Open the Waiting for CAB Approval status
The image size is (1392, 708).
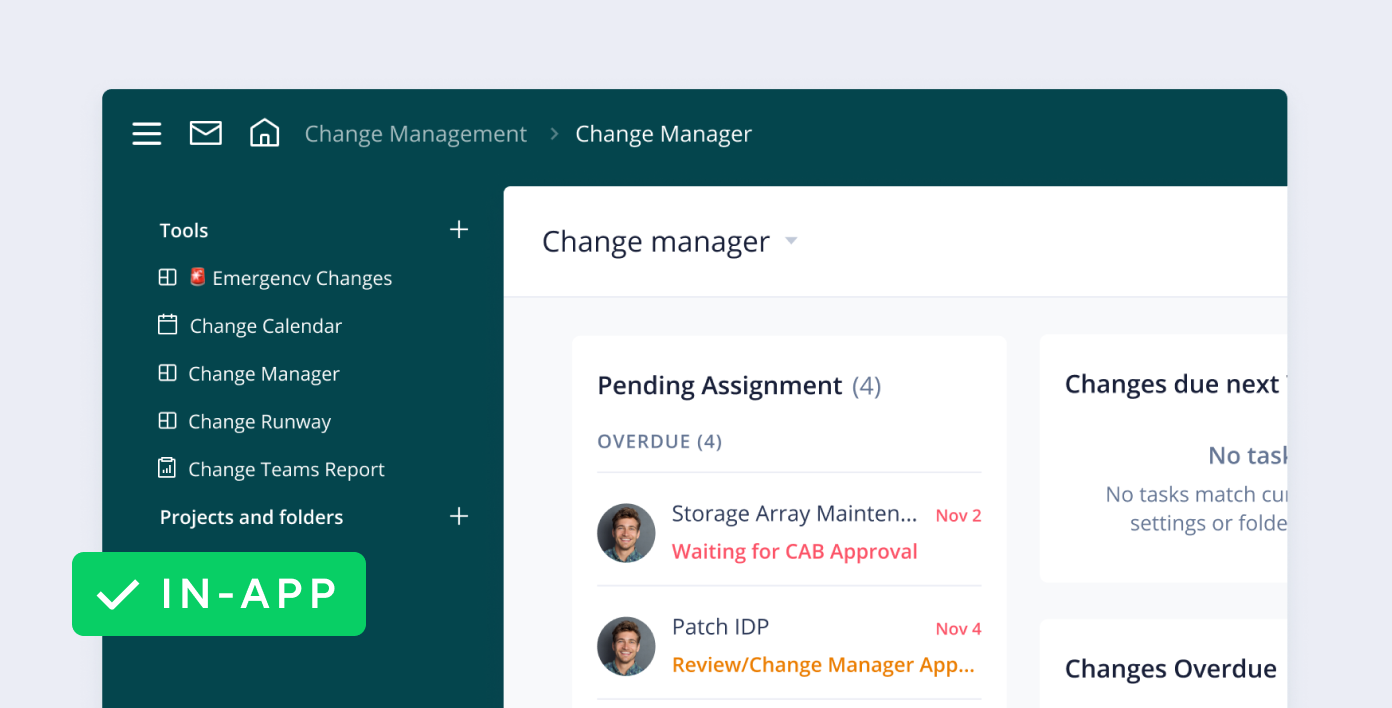794,551
